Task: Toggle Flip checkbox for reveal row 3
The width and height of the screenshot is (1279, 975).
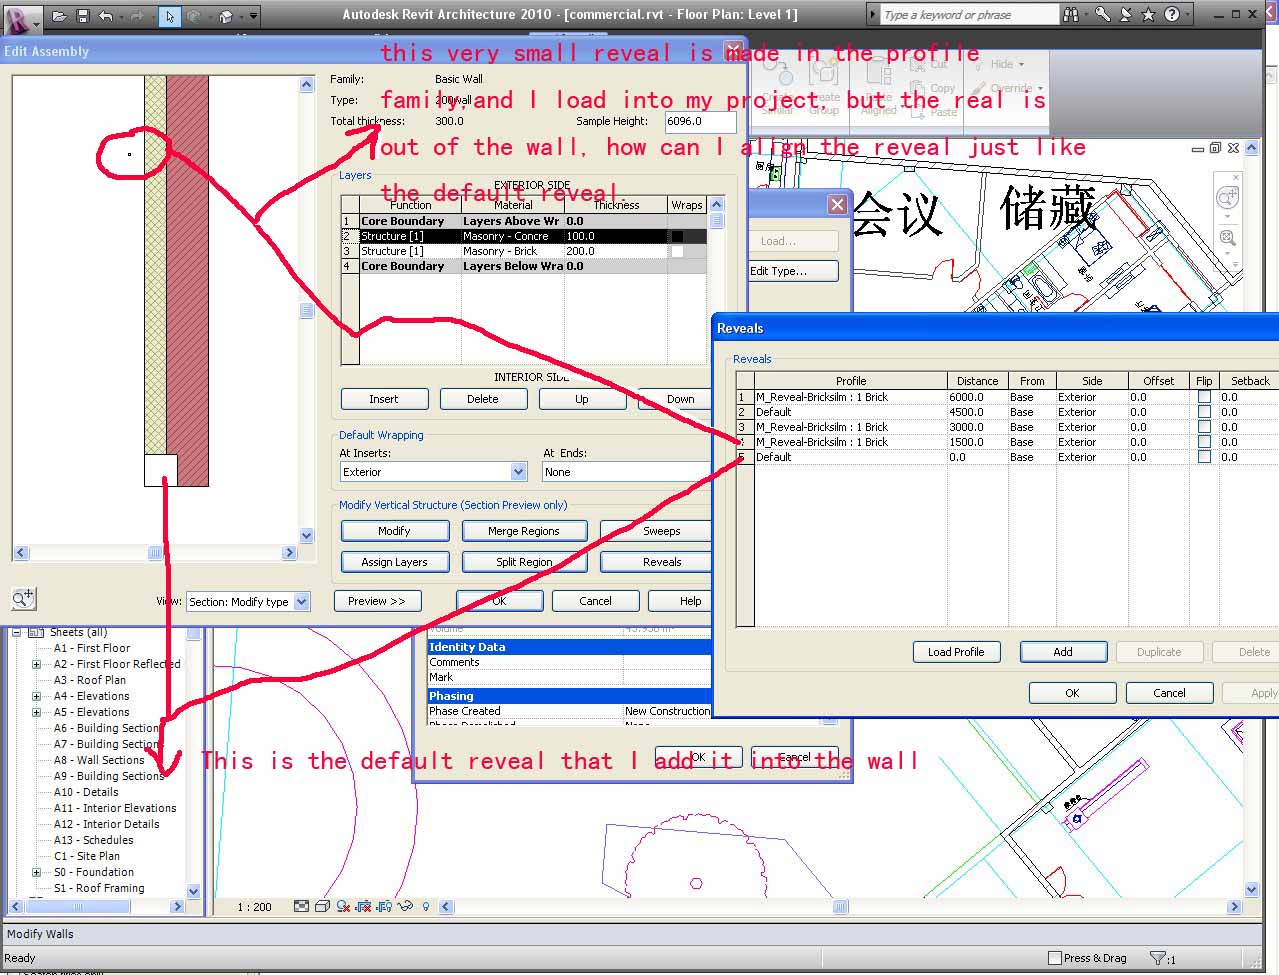Action: tap(1204, 427)
